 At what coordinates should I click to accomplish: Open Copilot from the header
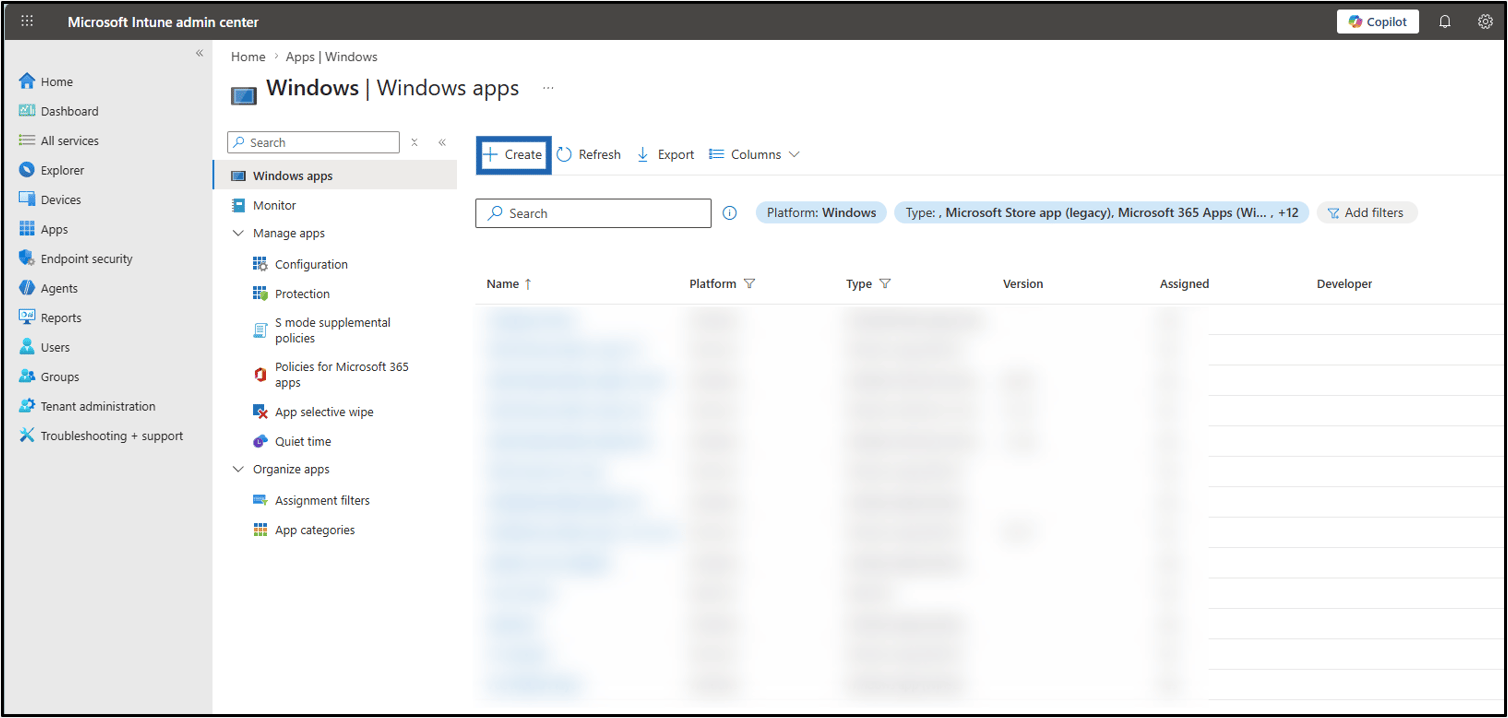click(1377, 21)
